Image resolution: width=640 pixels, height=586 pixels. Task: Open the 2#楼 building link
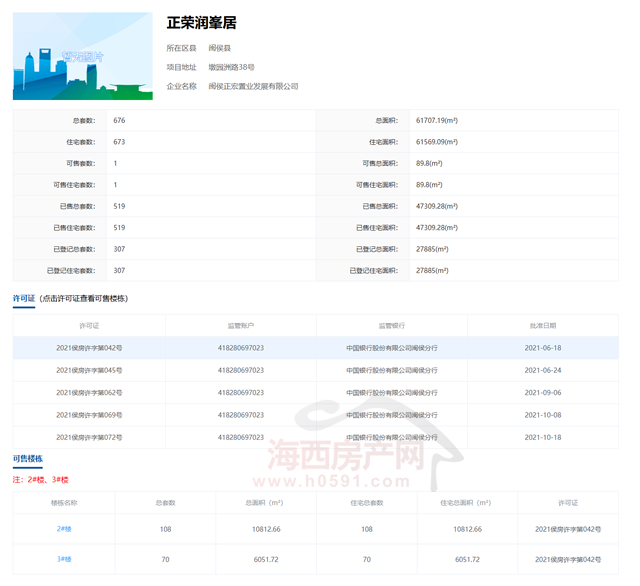(63, 528)
